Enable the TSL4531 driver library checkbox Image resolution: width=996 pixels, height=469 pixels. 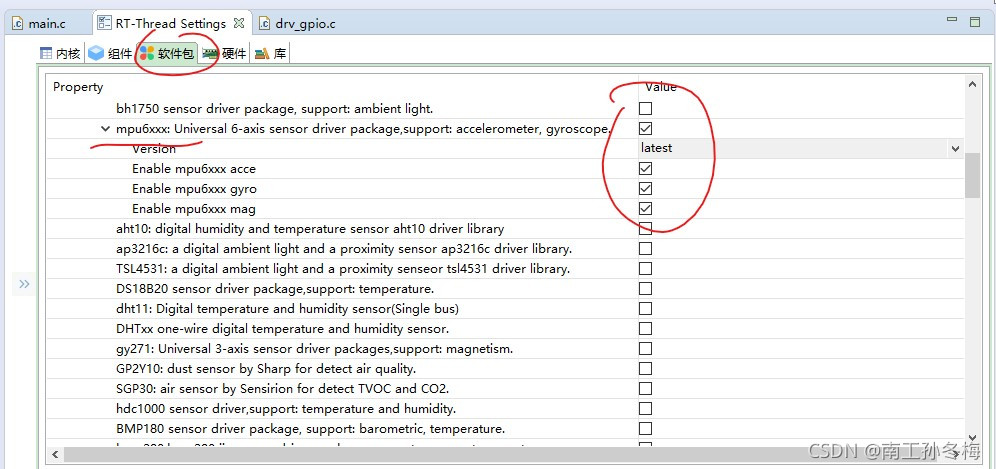[645, 269]
